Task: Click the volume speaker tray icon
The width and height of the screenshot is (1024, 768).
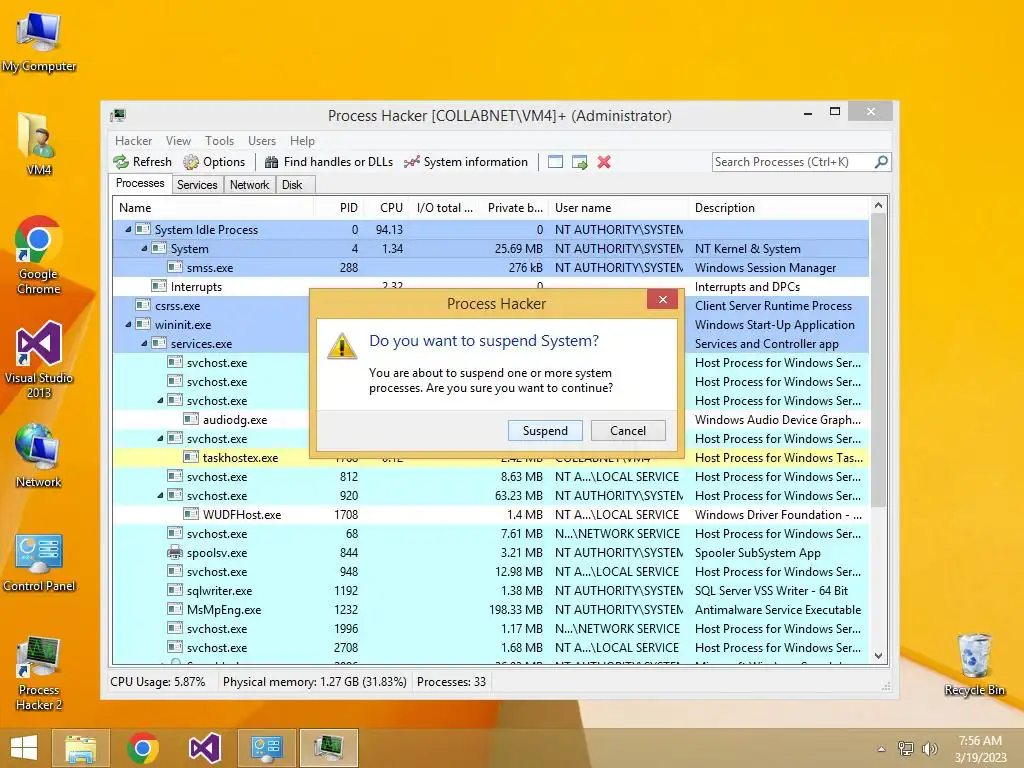Action: 929,749
